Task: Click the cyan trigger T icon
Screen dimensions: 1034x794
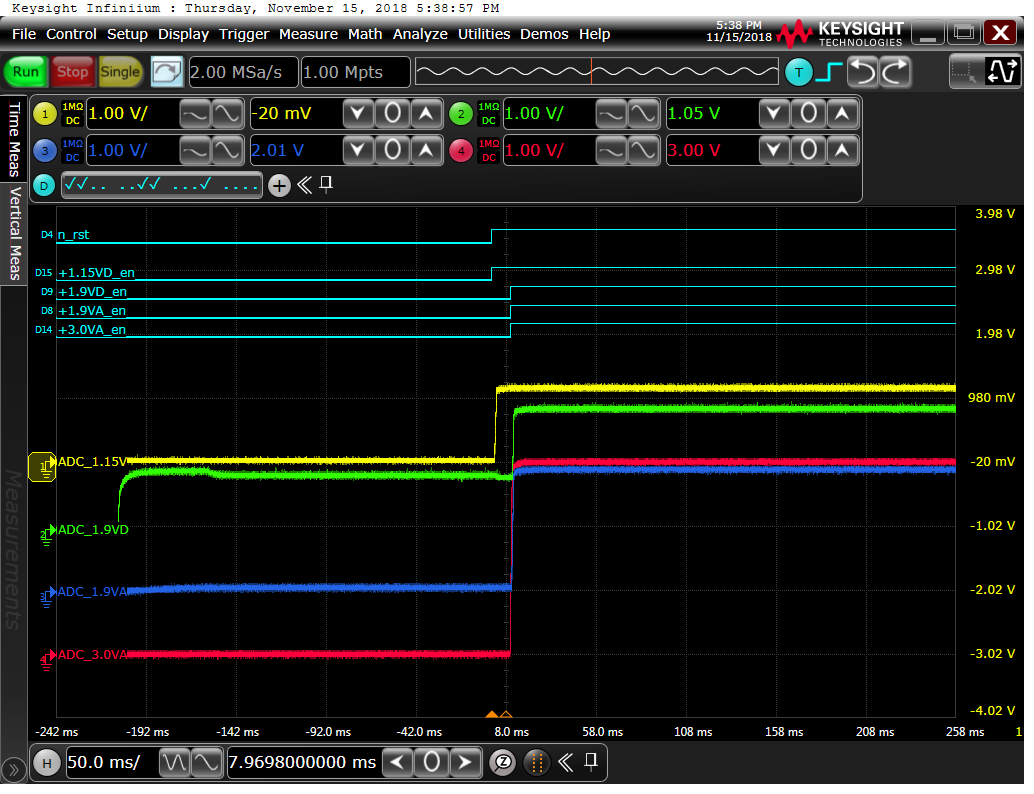Action: pos(799,73)
